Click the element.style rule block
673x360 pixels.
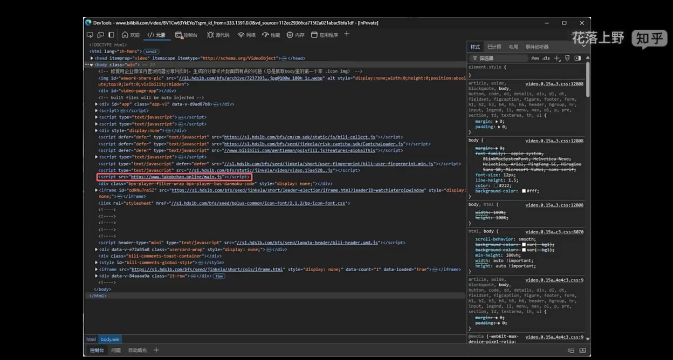525,70
